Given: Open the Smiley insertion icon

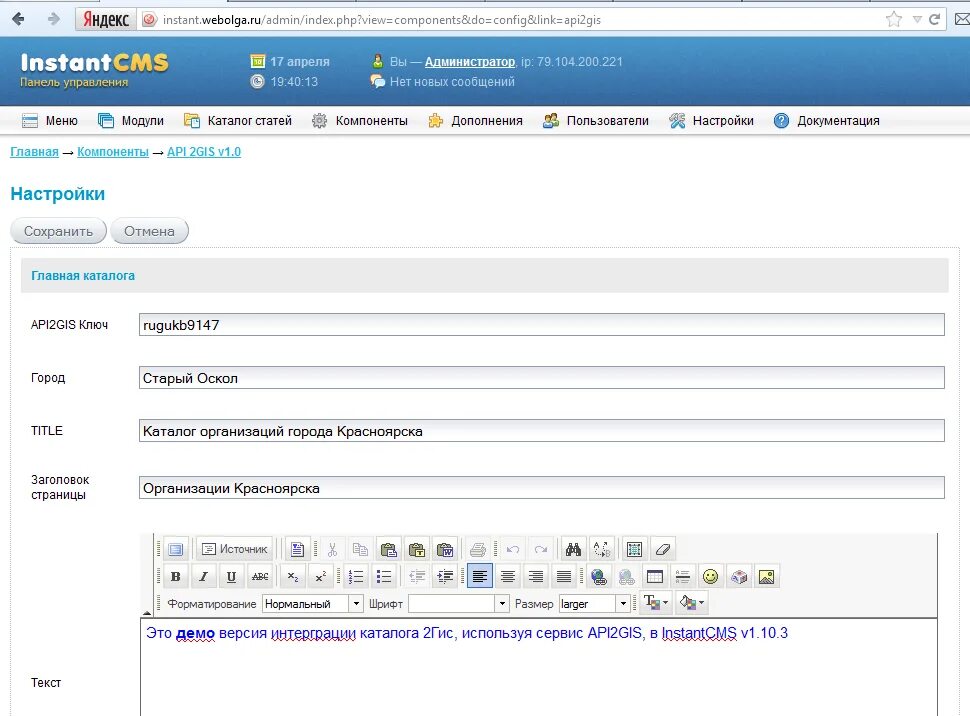Looking at the screenshot, I should [x=710, y=577].
